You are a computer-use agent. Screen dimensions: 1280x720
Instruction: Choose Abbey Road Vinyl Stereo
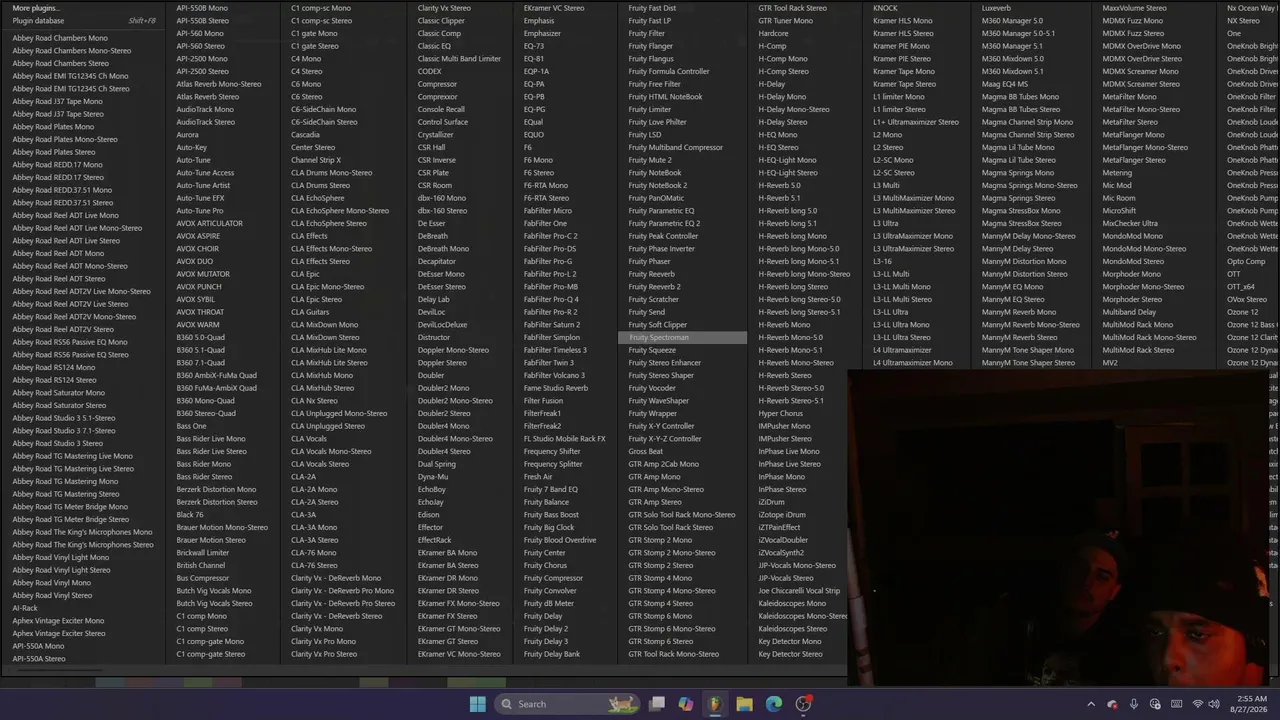[x=52, y=595]
